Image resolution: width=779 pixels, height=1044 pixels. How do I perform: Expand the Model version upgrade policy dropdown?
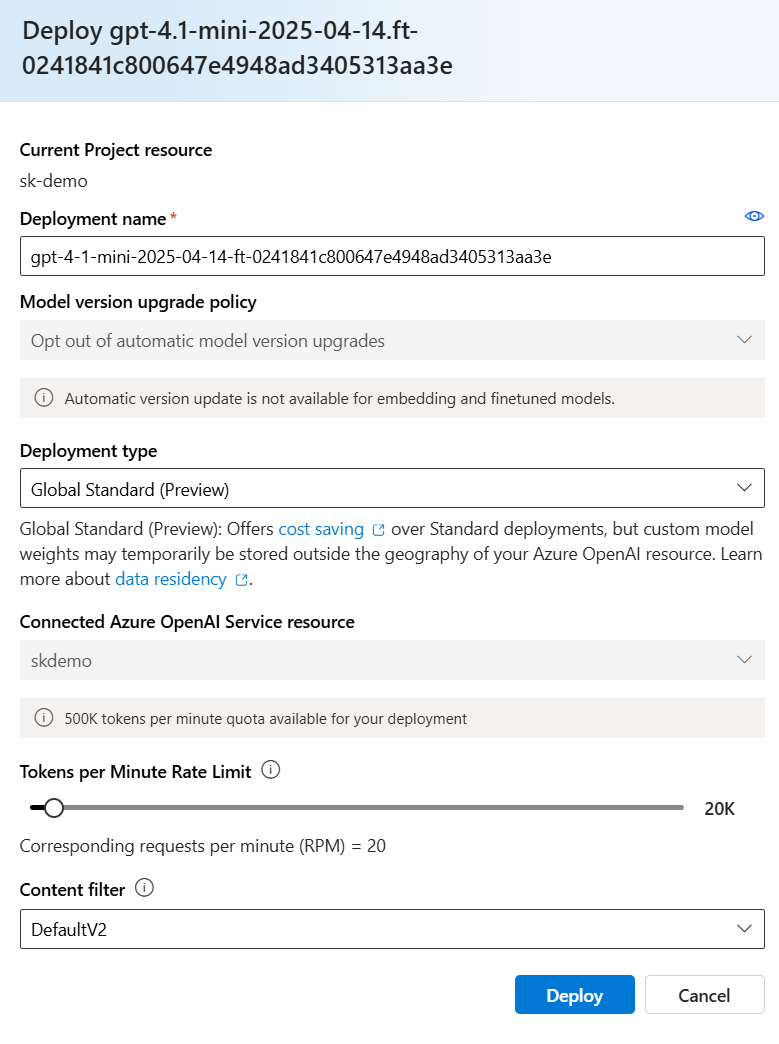pyautogui.click(x=392, y=340)
